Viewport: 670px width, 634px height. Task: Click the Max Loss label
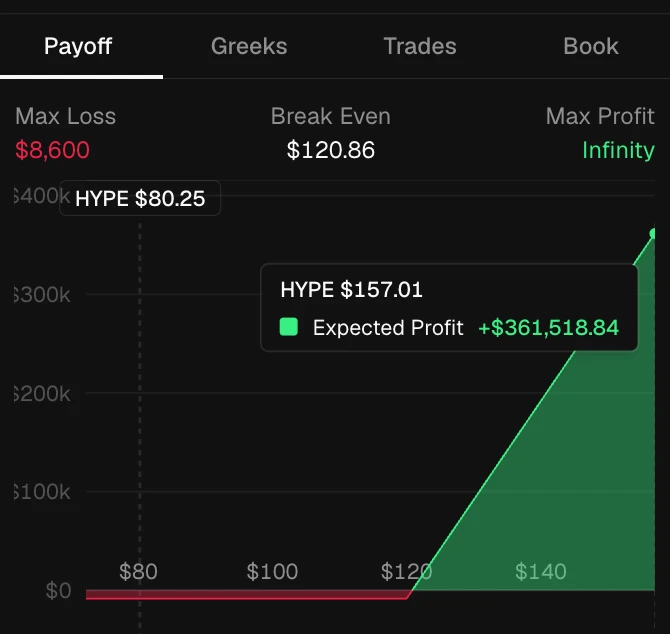(x=65, y=116)
